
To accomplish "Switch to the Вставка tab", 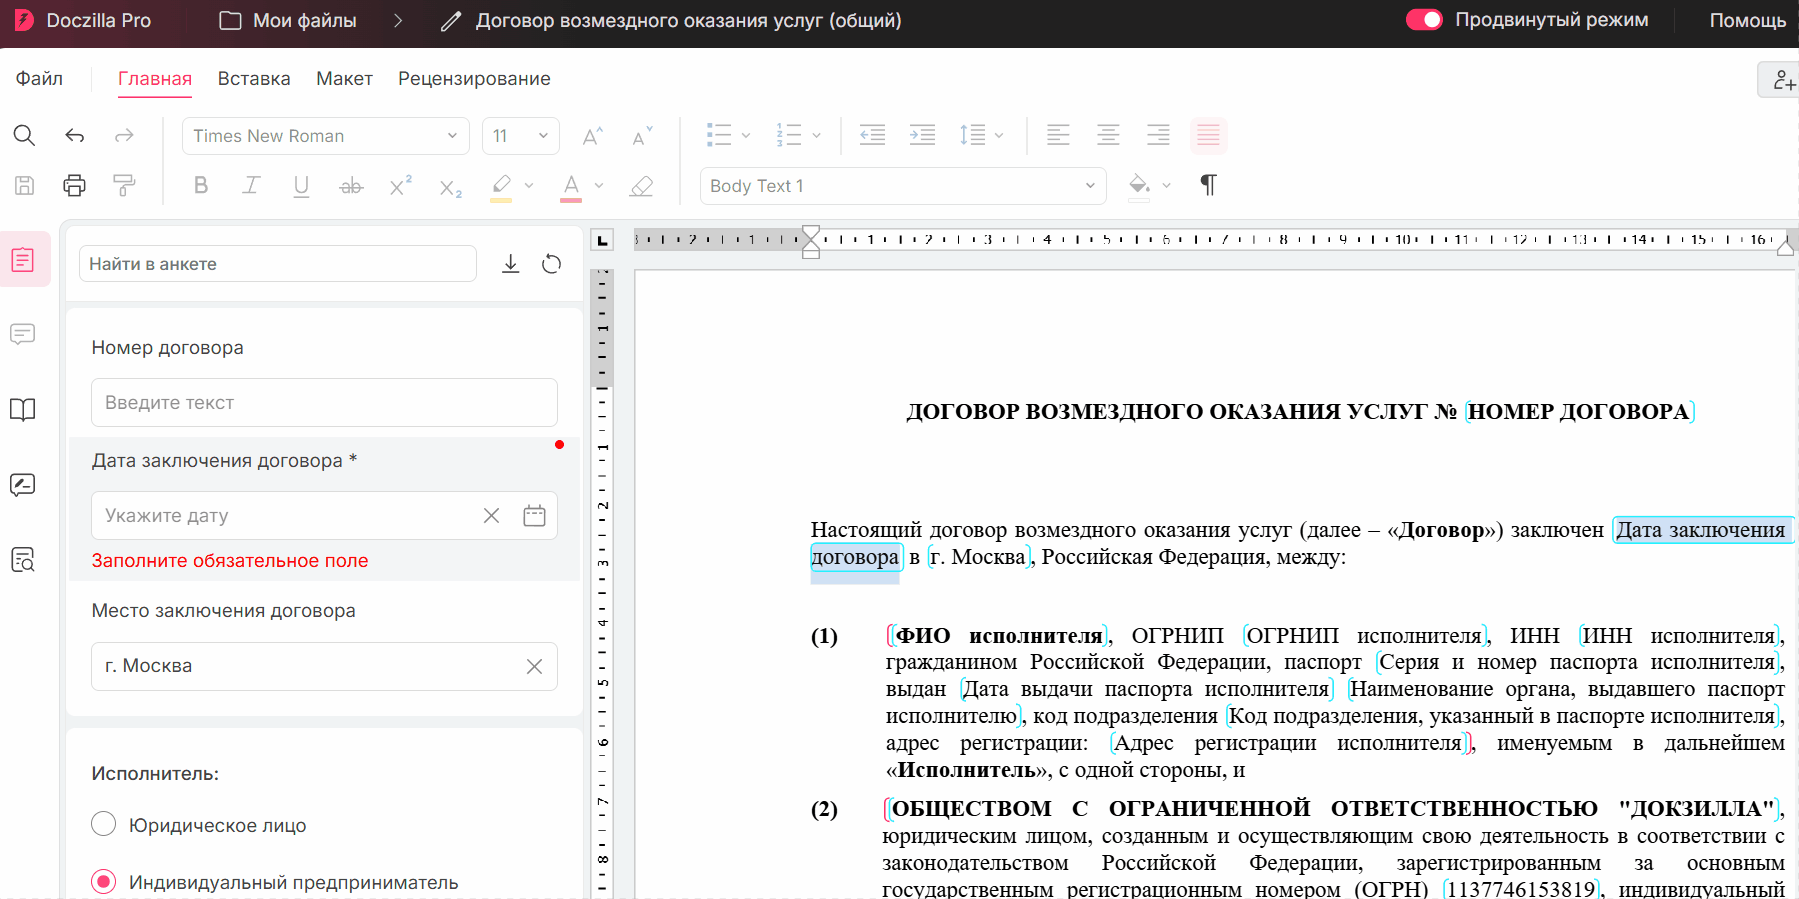I will coord(254,79).
